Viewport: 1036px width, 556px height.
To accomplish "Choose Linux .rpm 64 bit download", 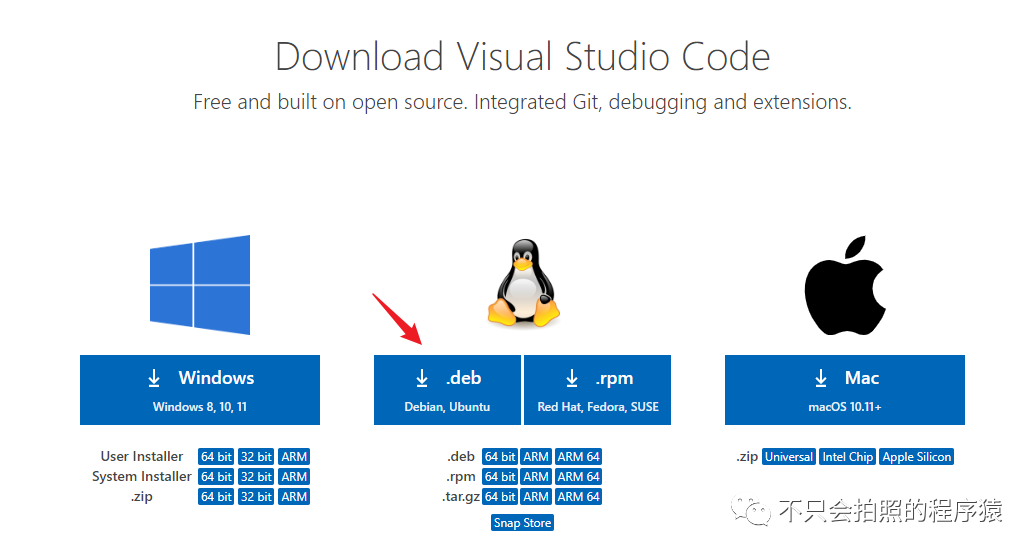I will (500, 477).
